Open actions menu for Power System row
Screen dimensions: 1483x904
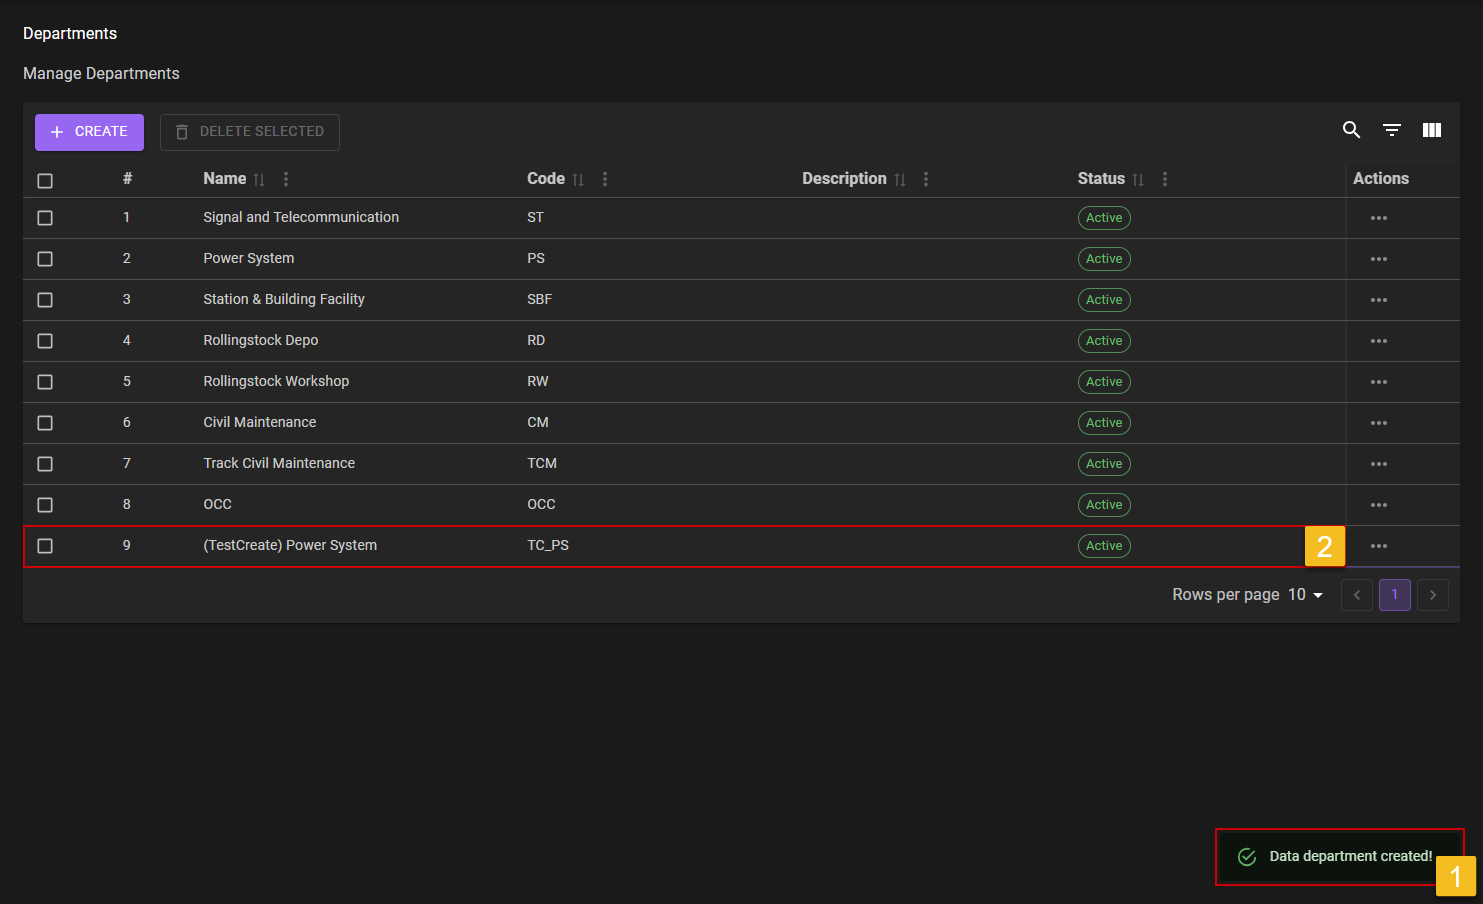coord(1378,259)
